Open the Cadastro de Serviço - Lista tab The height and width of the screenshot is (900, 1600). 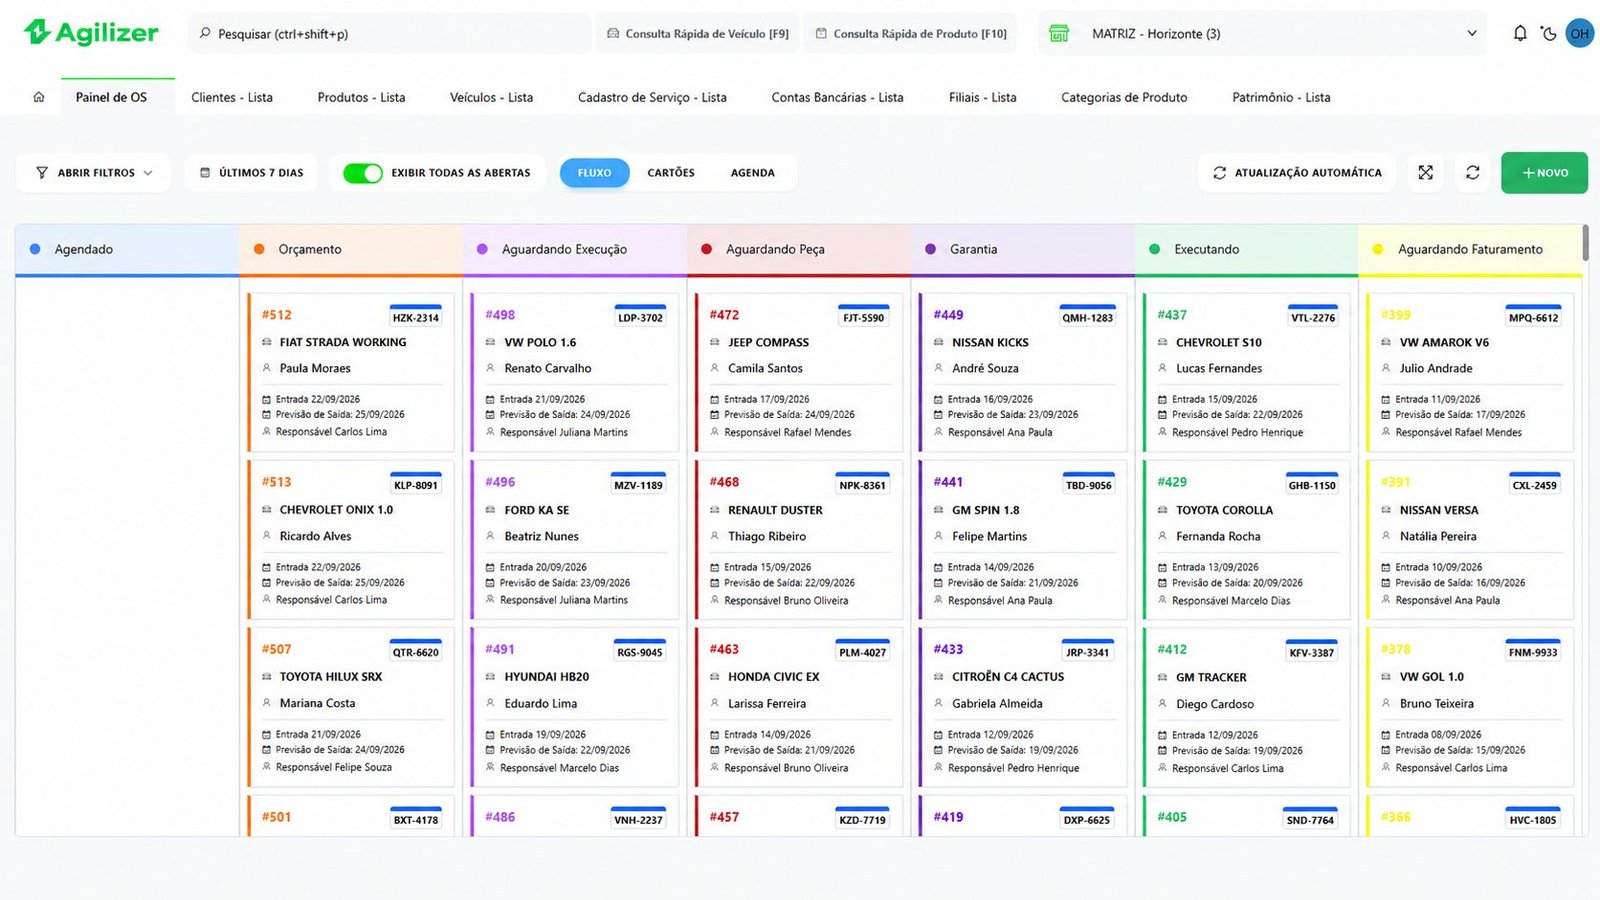pos(652,97)
